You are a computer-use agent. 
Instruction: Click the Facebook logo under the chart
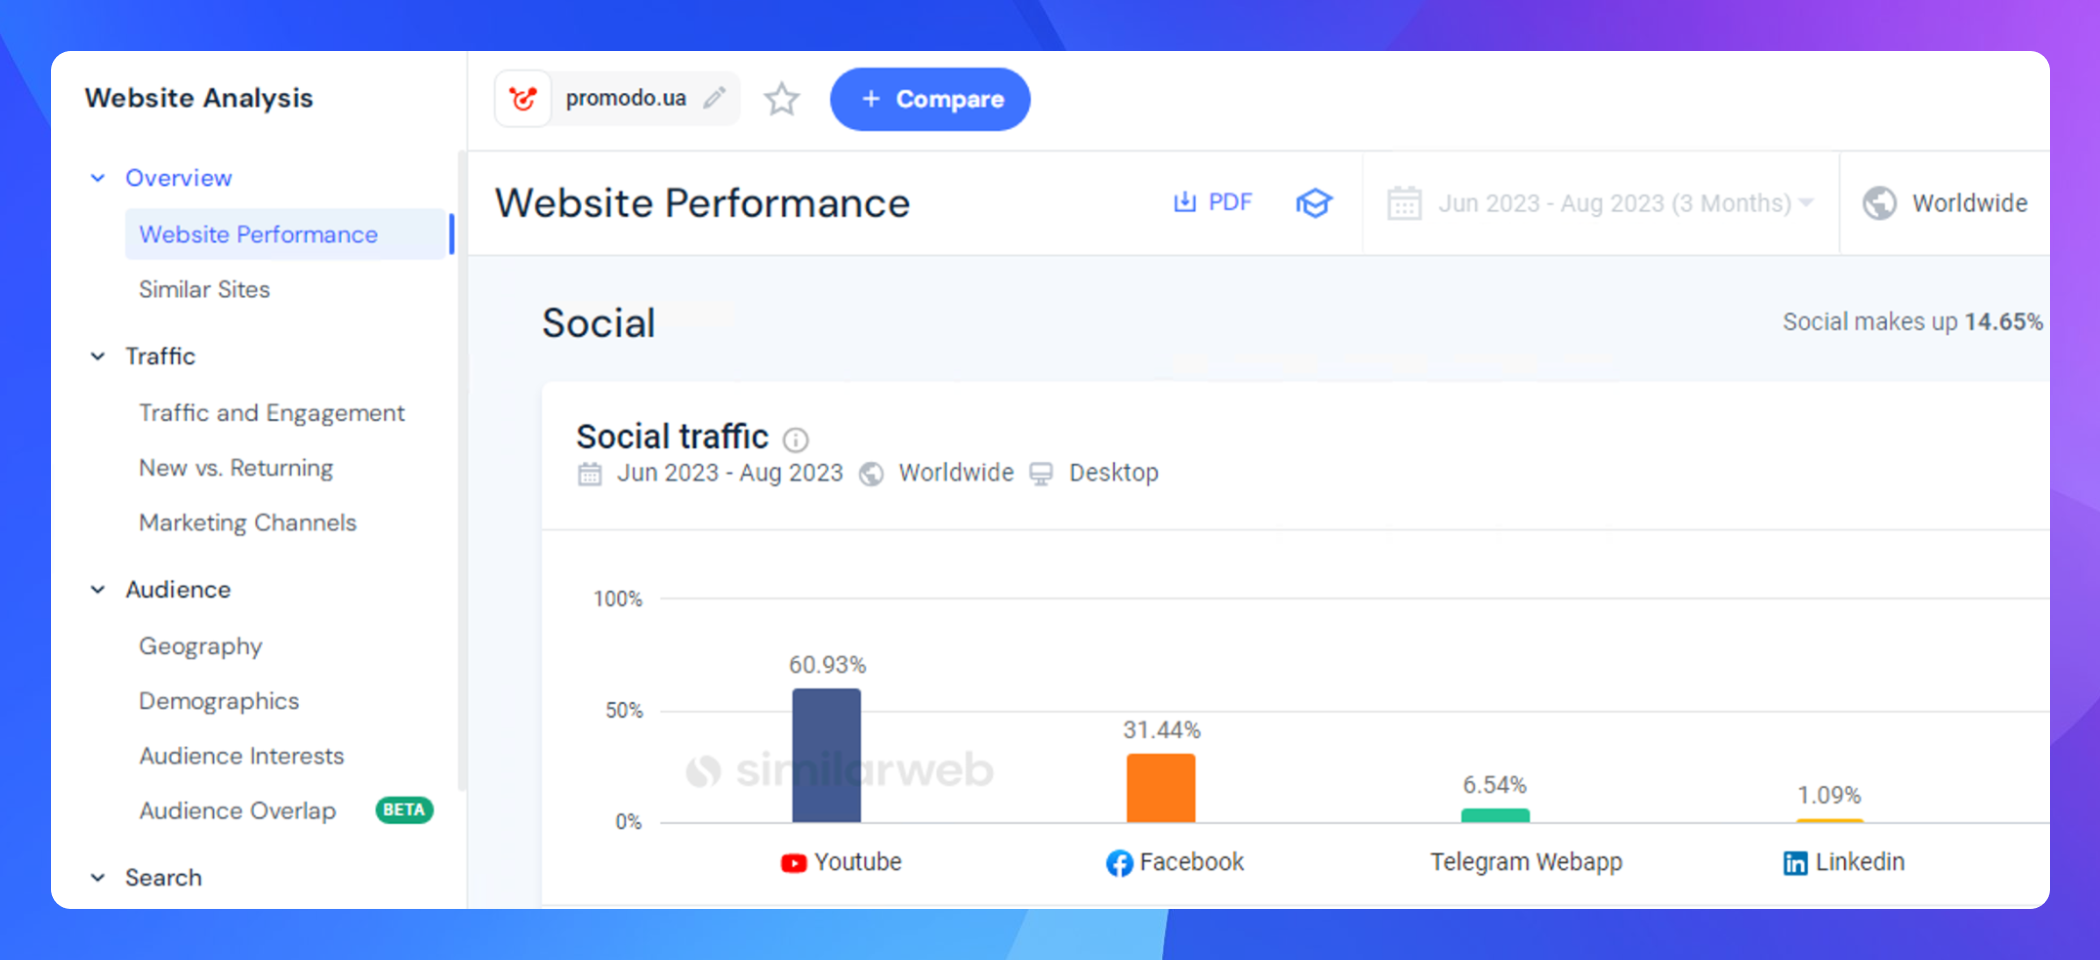[x=1119, y=863]
